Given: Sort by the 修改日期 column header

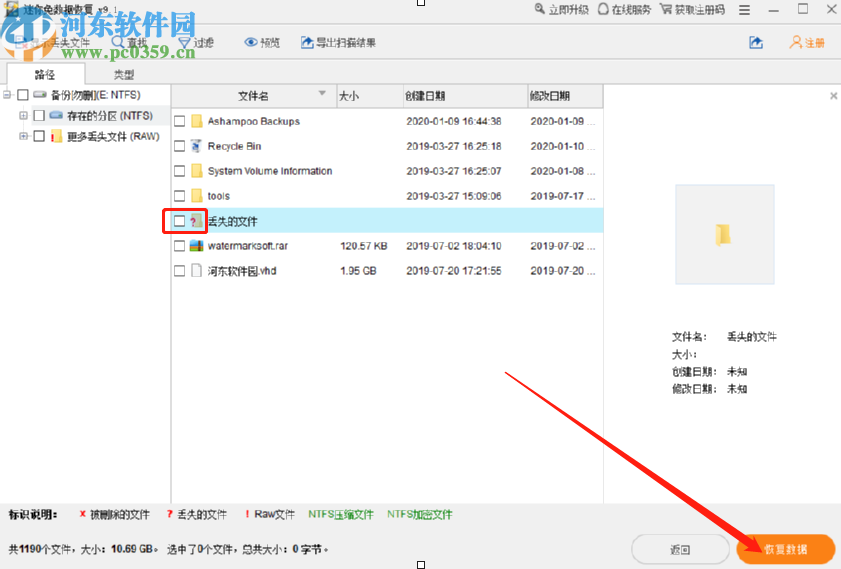Looking at the screenshot, I should point(565,96).
